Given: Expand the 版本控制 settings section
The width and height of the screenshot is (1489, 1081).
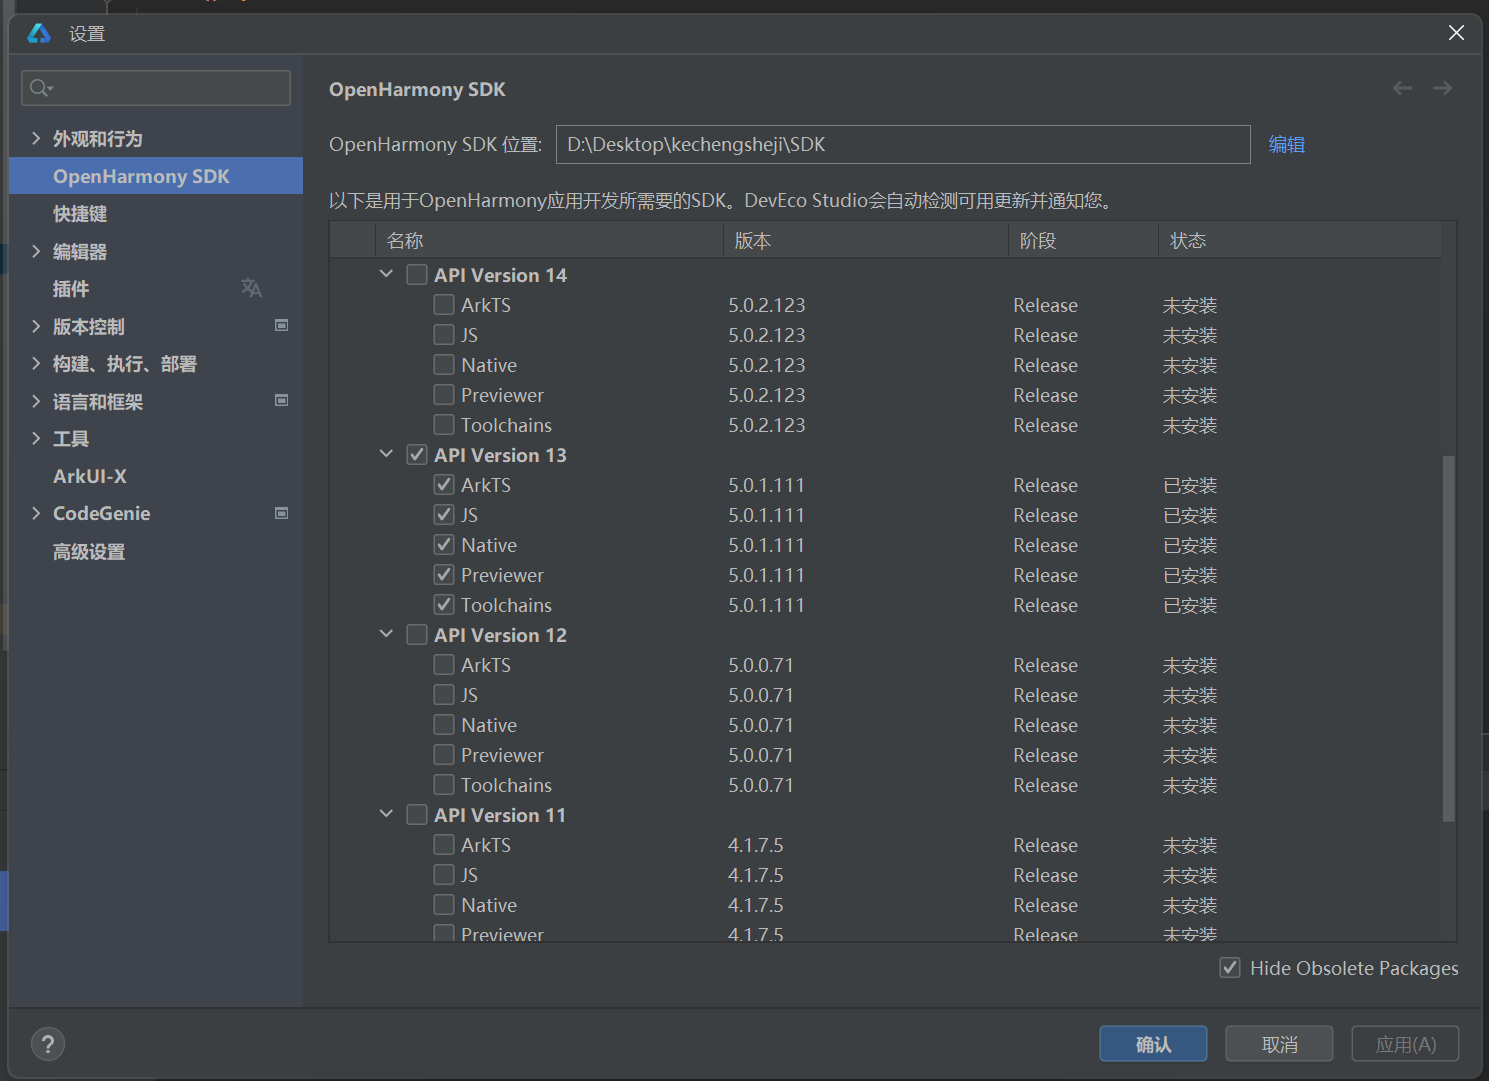Looking at the screenshot, I should (36, 326).
